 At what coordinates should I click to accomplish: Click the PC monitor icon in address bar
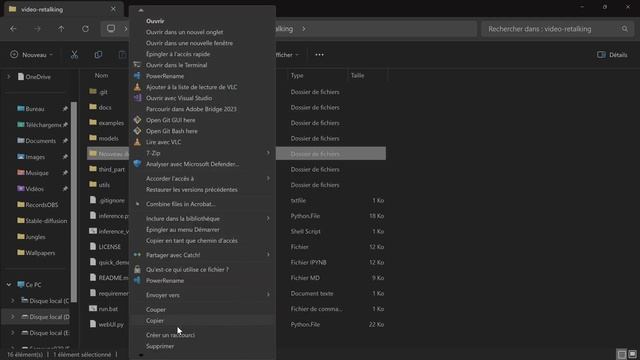click(111, 29)
